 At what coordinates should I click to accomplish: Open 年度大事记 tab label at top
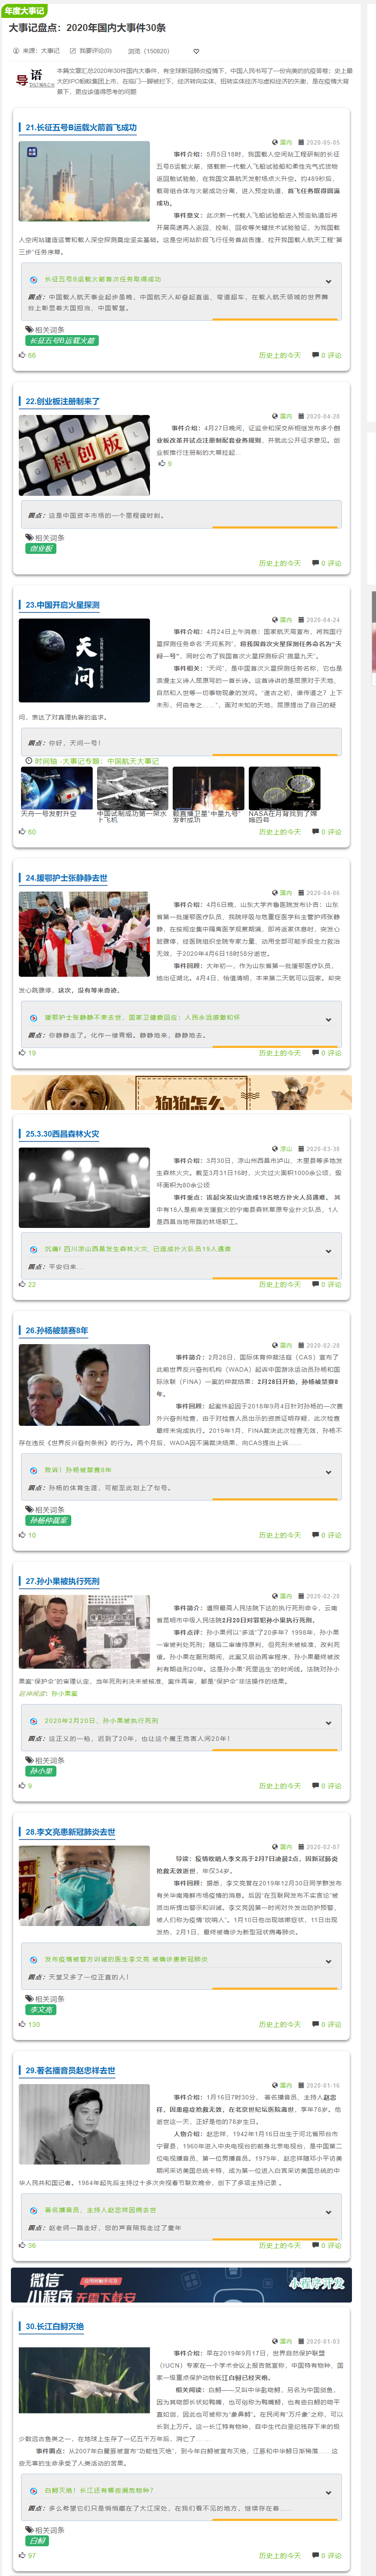coord(24,10)
